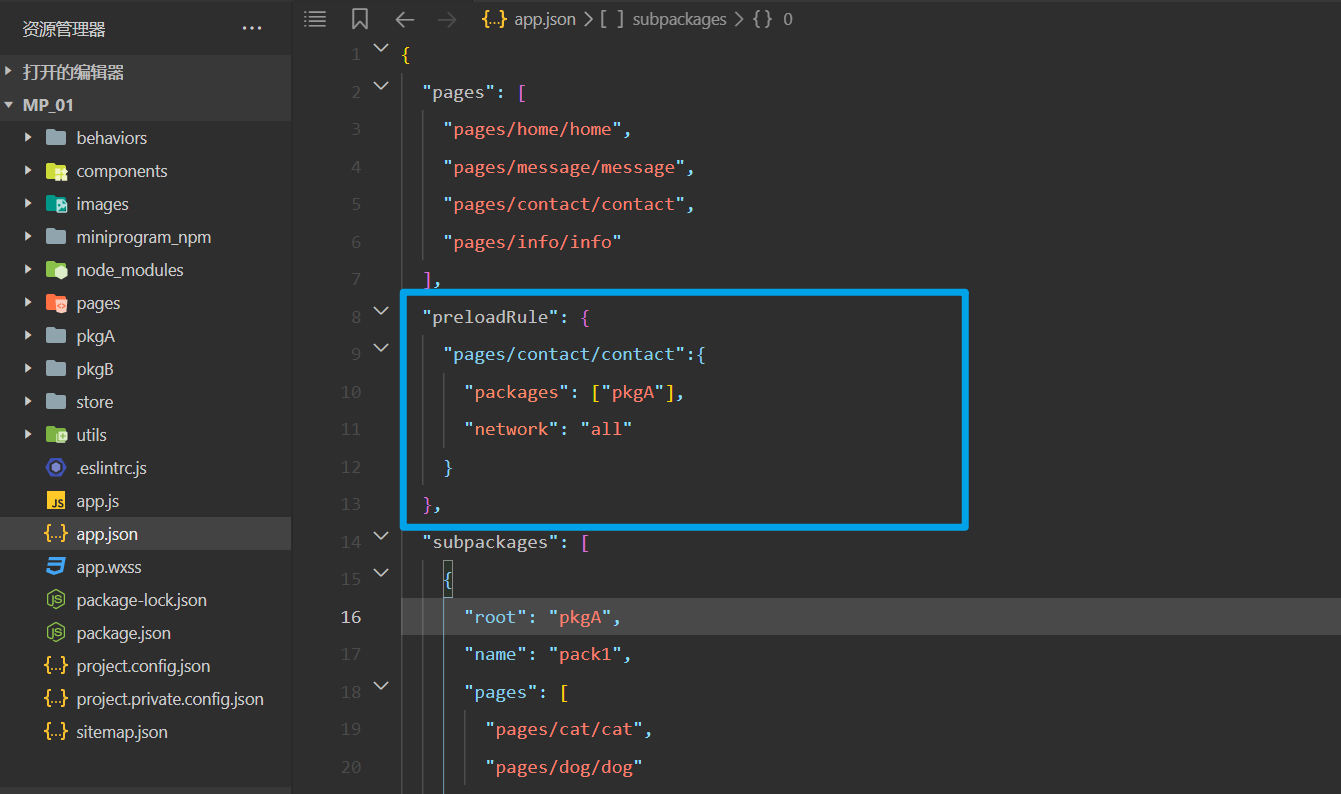This screenshot has width=1341, height=794.
Task: Click the "pages/cat/cat" string
Action: 565,730
